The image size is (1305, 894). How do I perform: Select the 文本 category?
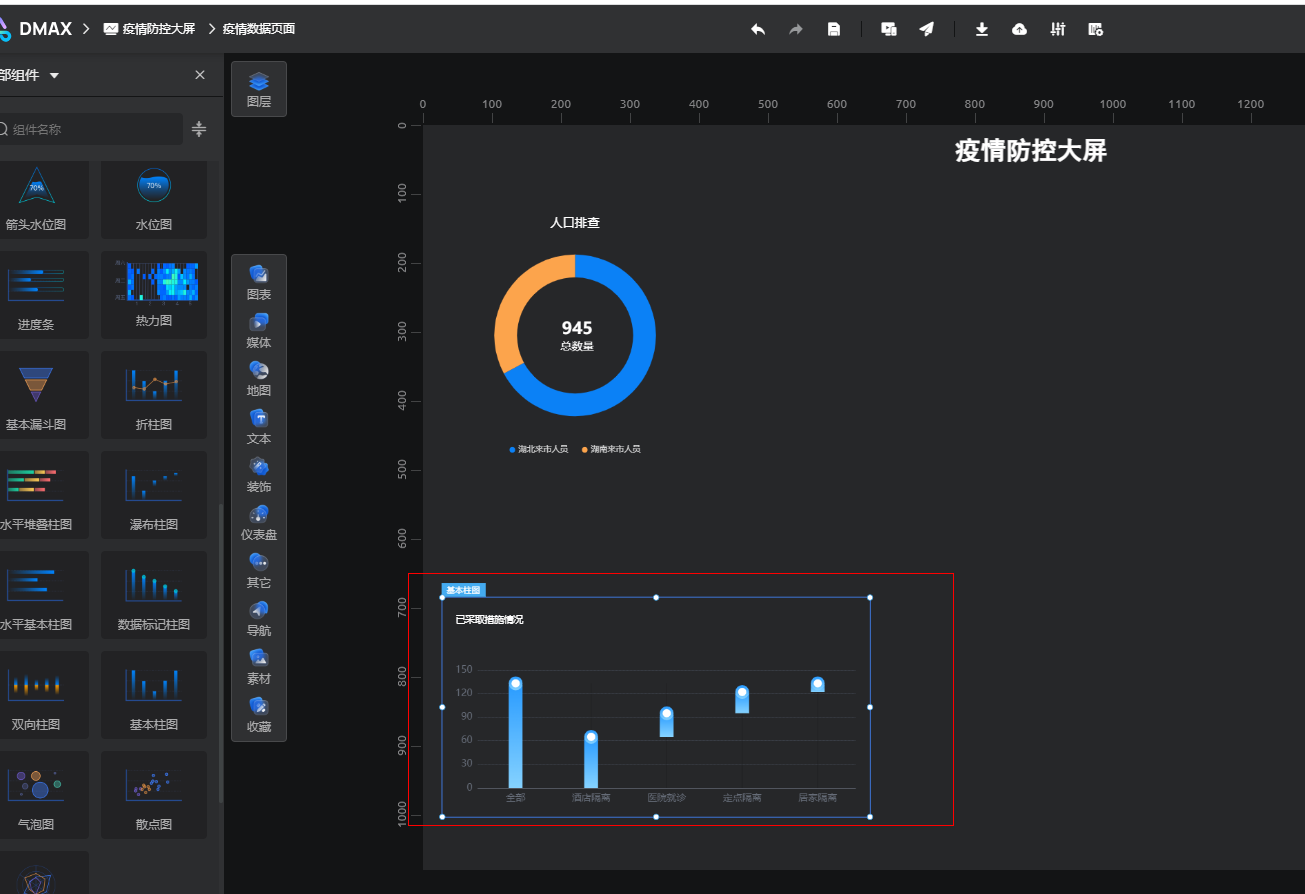tap(259, 427)
